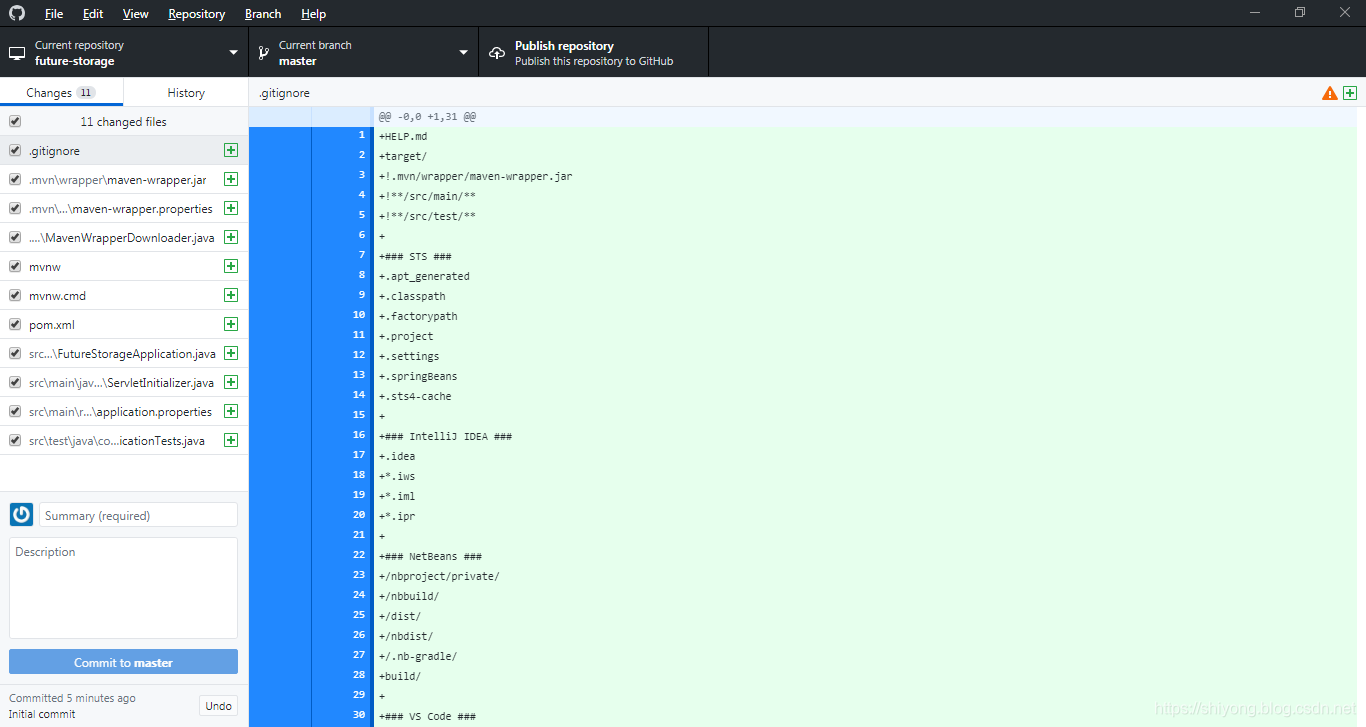Click the Summary required input field
The height and width of the screenshot is (727, 1366).
click(138, 514)
